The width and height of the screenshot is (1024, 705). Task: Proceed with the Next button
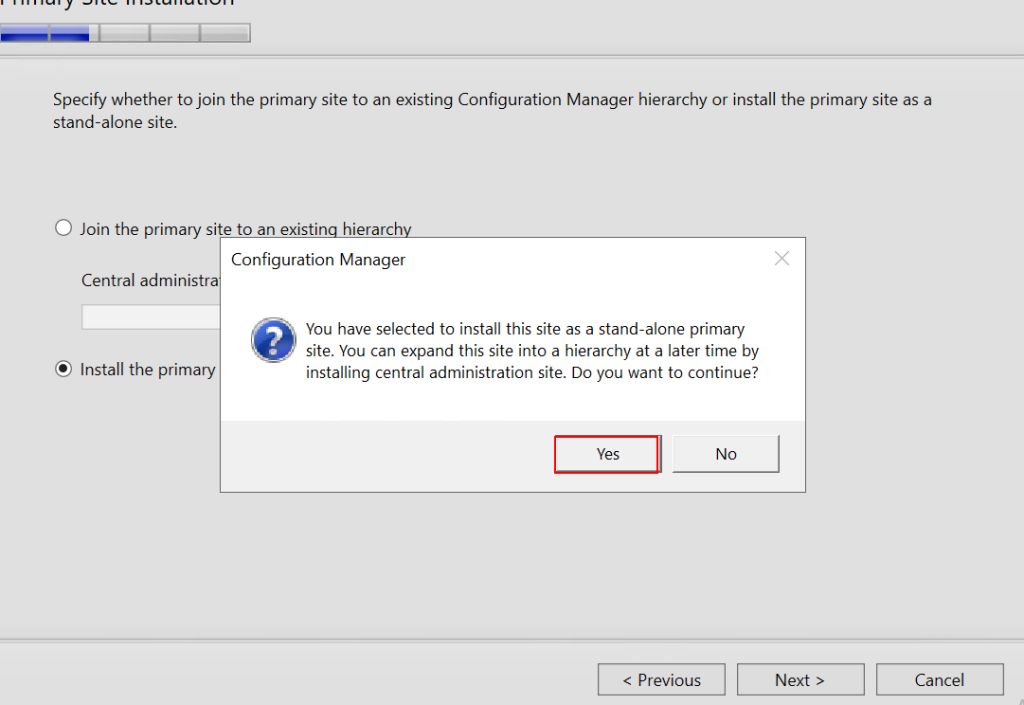(799, 680)
